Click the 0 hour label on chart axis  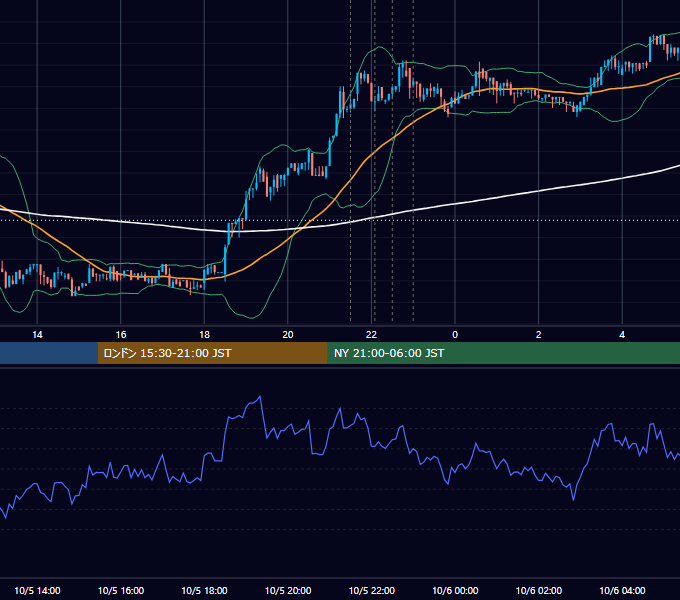tap(455, 335)
